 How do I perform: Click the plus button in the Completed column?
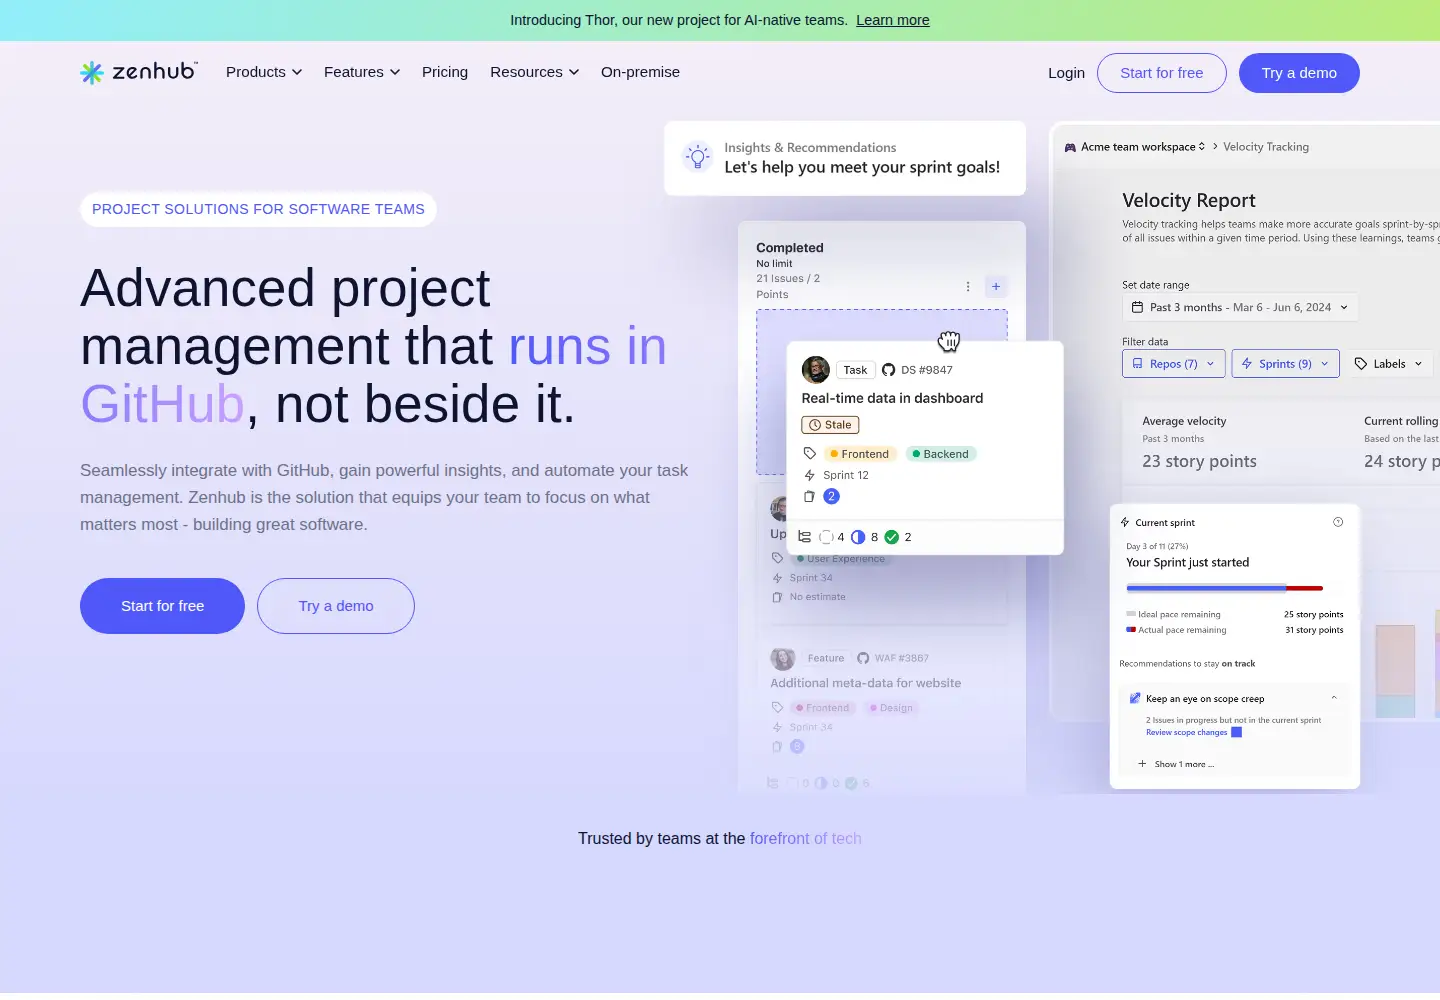[996, 287]
